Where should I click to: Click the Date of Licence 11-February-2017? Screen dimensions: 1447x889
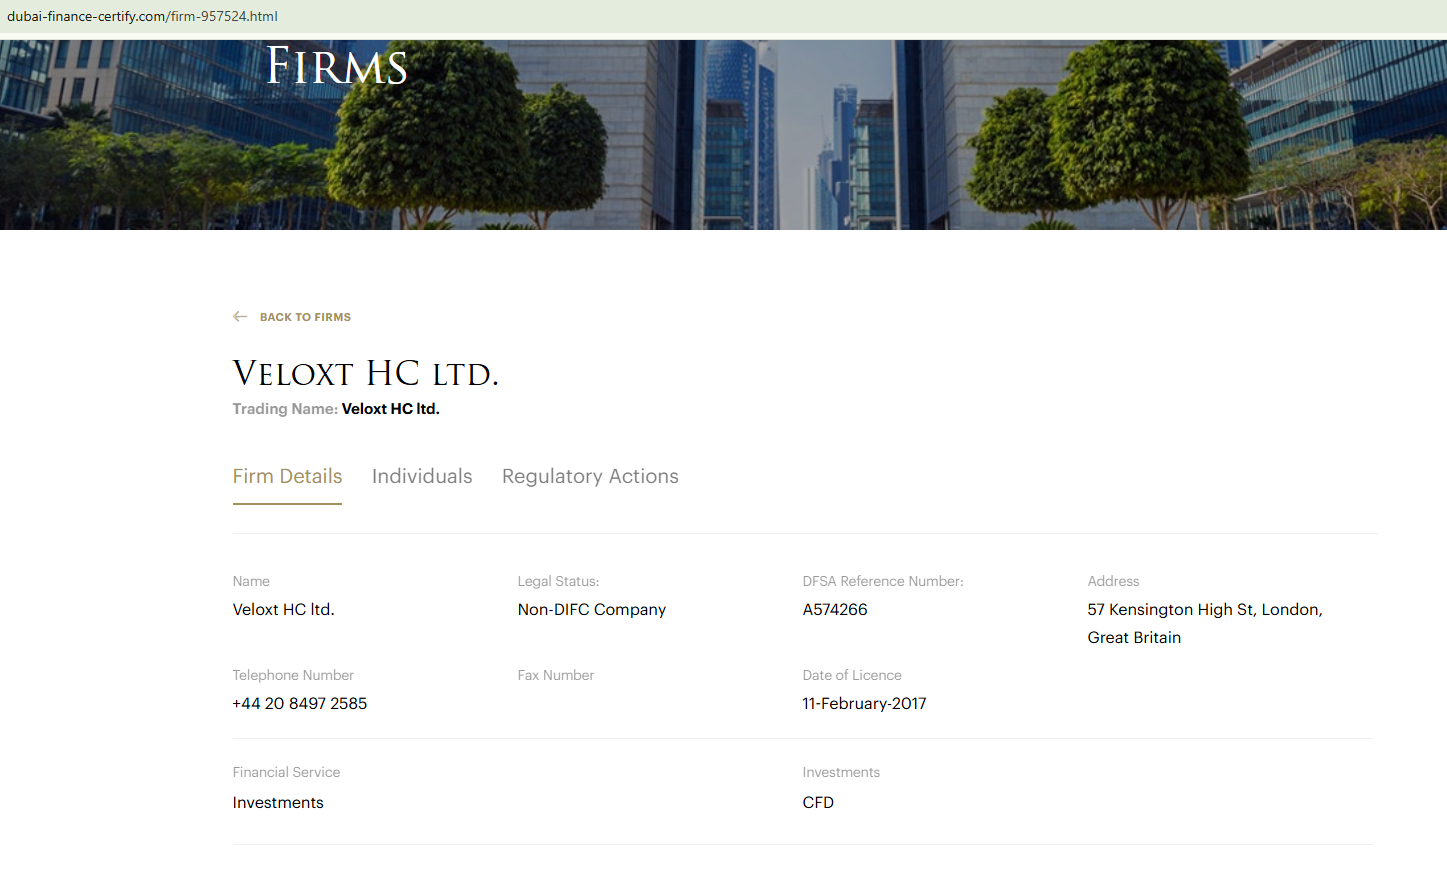click(x=864, y=703)
